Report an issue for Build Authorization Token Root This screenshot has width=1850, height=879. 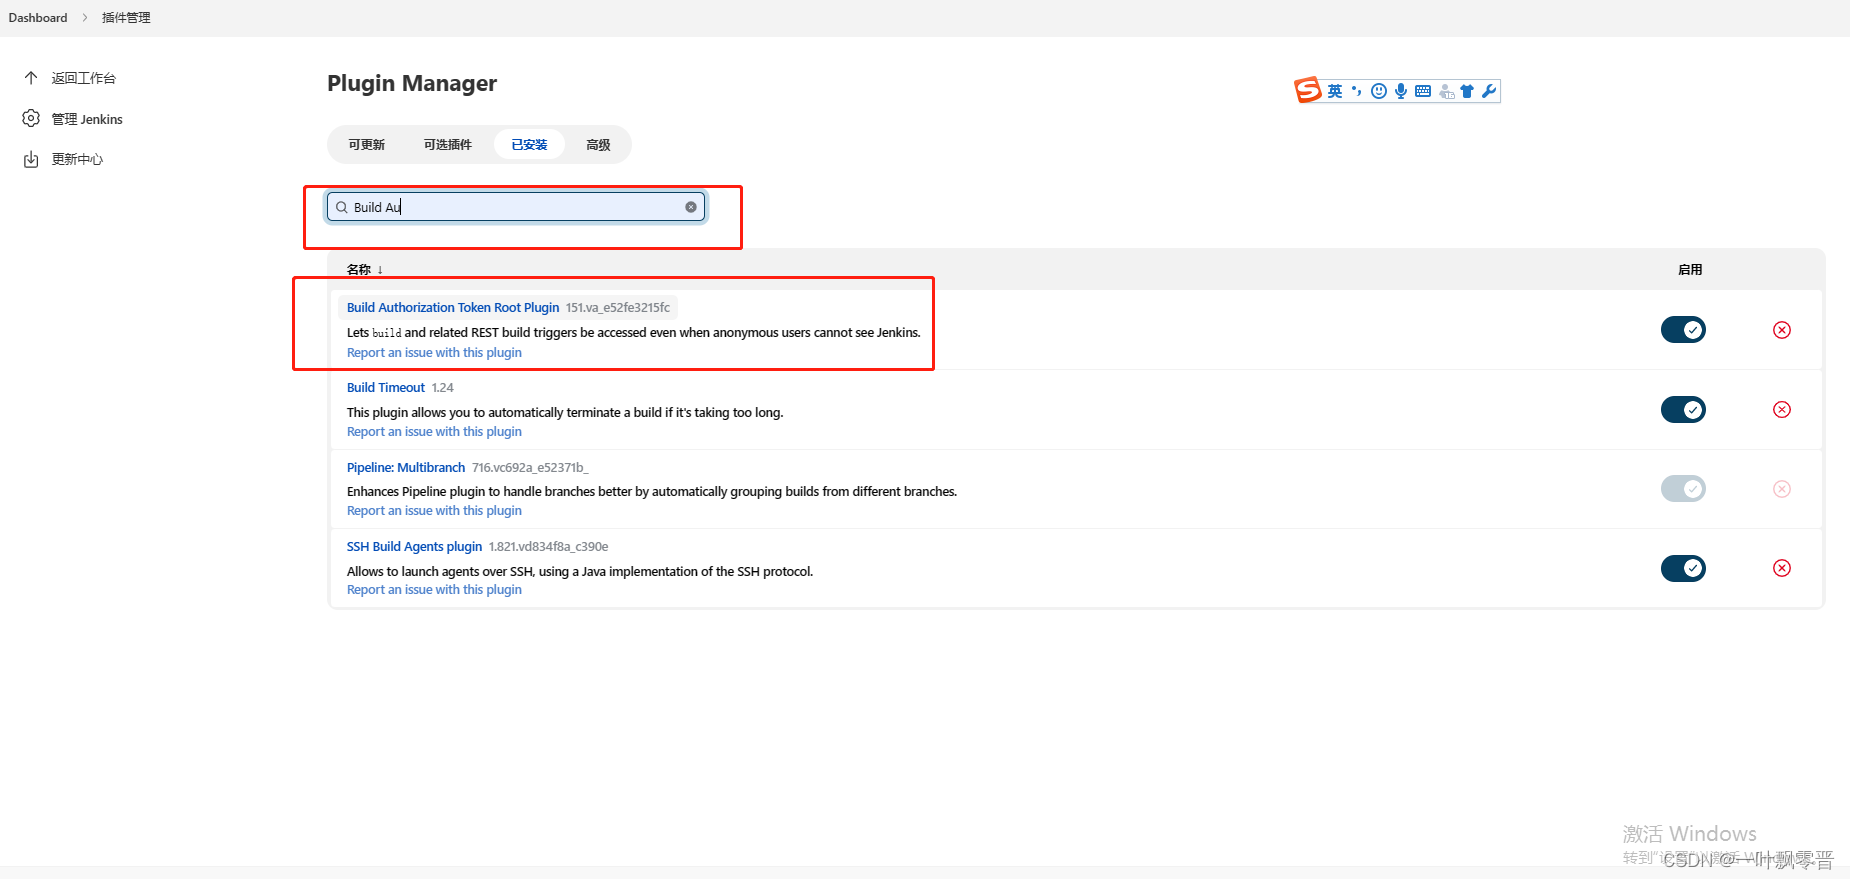(x=434, y=353)
